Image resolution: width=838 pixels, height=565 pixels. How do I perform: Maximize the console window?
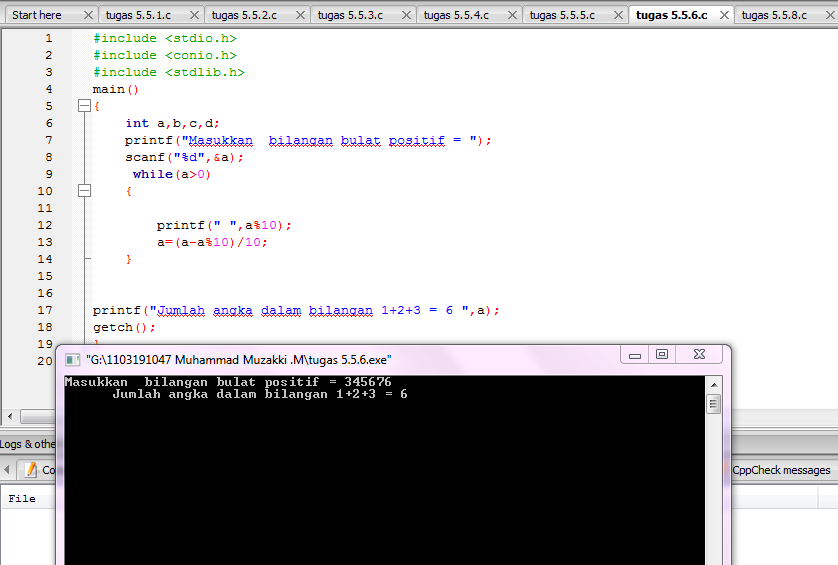(662, 354)
